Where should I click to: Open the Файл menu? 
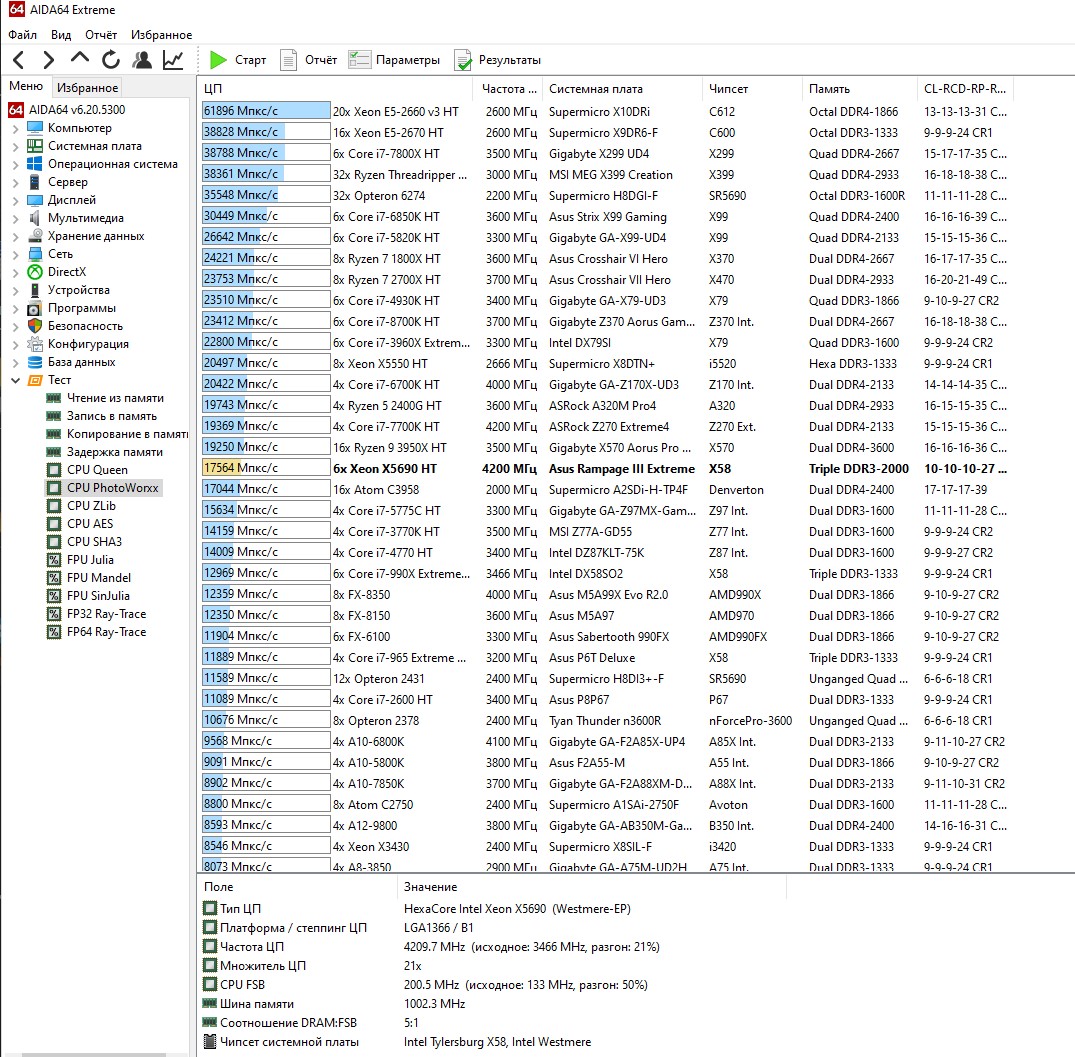coord(23,35)
